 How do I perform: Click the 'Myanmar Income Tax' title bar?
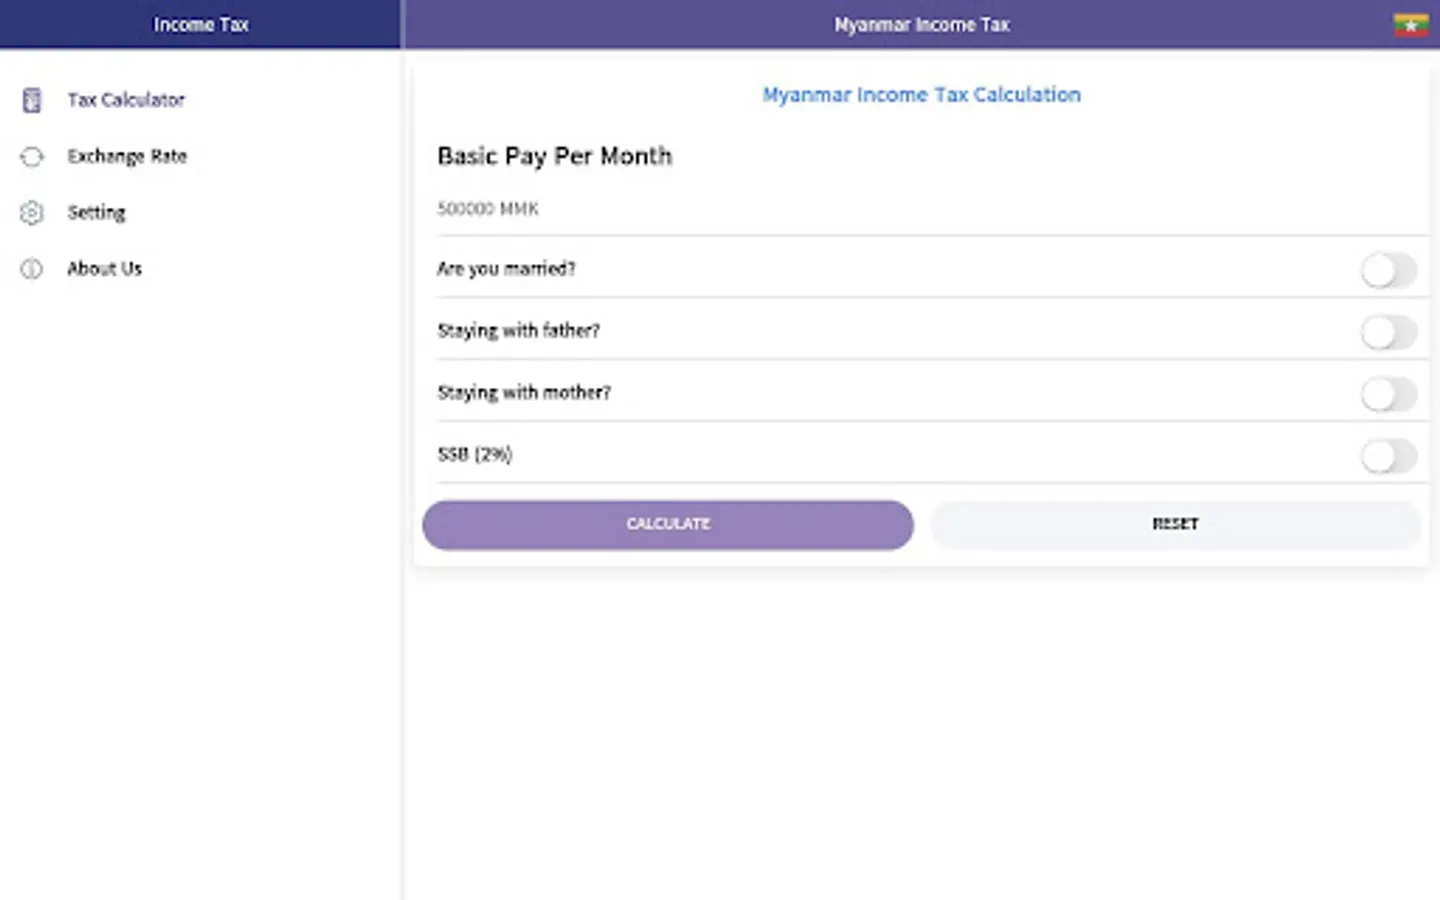pyautogui.click(x=921, y=25)
